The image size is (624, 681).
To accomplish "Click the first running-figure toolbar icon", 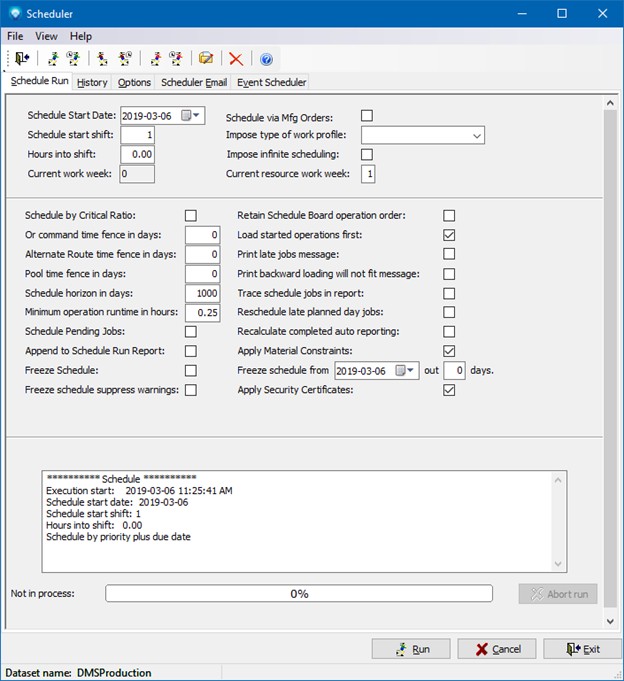I will click(52, 59).
